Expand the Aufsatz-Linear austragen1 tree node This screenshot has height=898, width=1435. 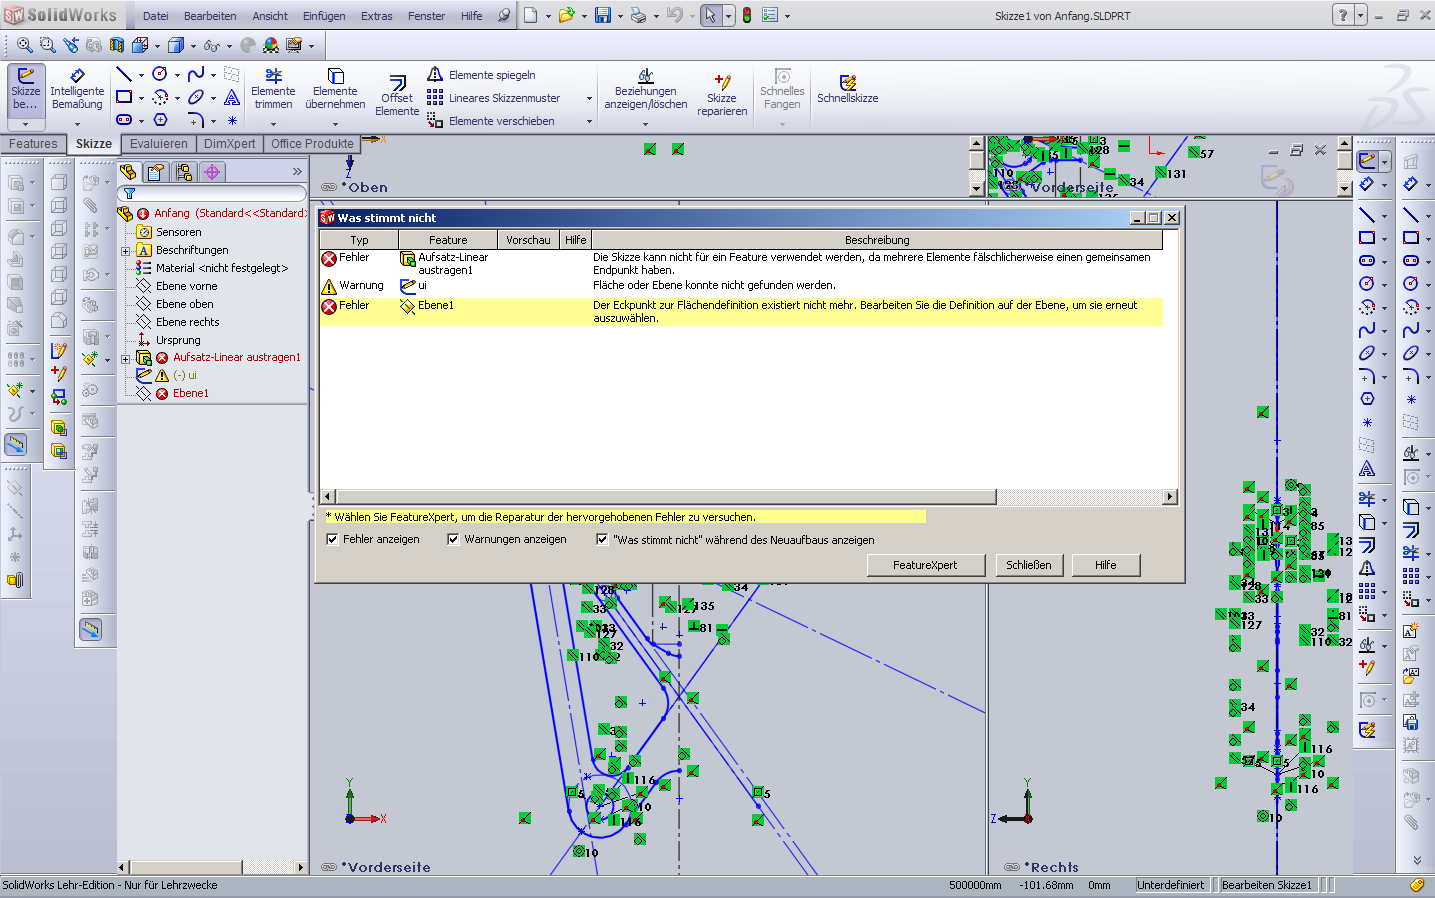coord(126,358)
